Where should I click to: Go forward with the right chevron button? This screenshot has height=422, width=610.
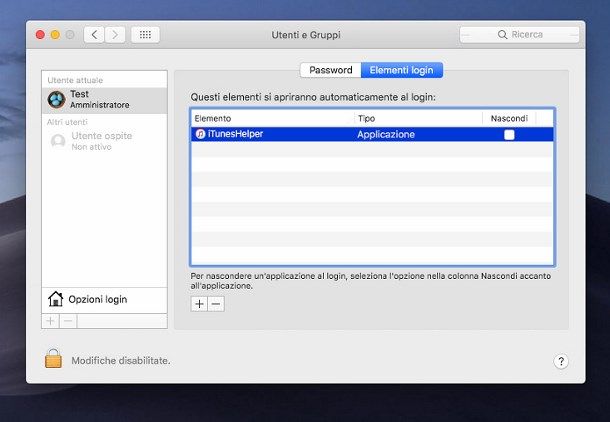(115, 35)
